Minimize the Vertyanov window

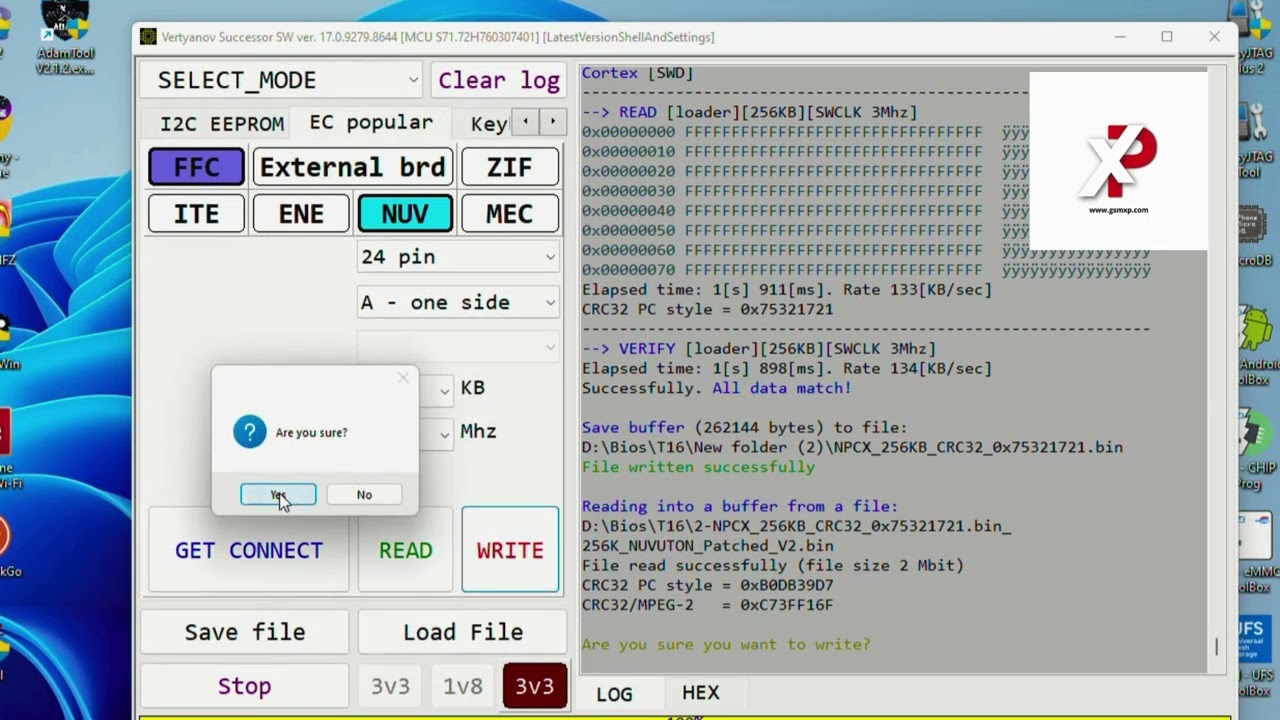coord(1120,37)
